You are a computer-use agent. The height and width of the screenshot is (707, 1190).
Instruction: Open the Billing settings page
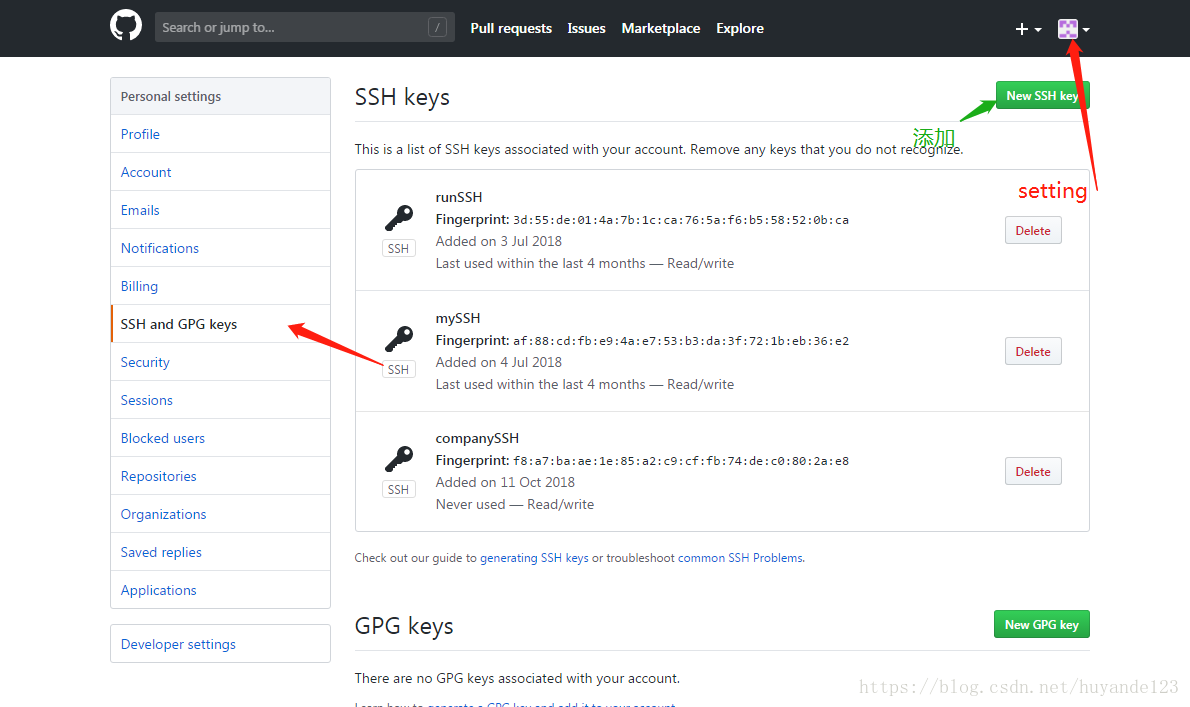coord(220,286)
